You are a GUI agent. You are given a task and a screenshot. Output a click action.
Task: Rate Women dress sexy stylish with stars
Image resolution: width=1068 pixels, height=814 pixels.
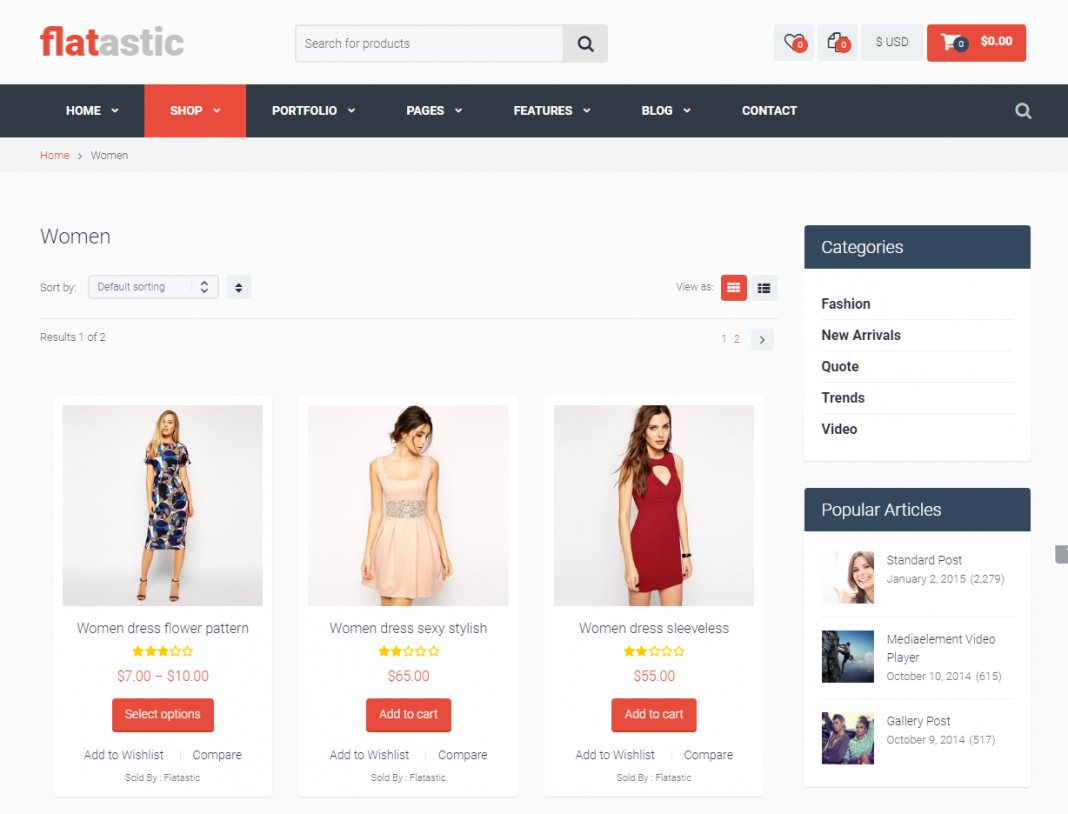point(408,650)
